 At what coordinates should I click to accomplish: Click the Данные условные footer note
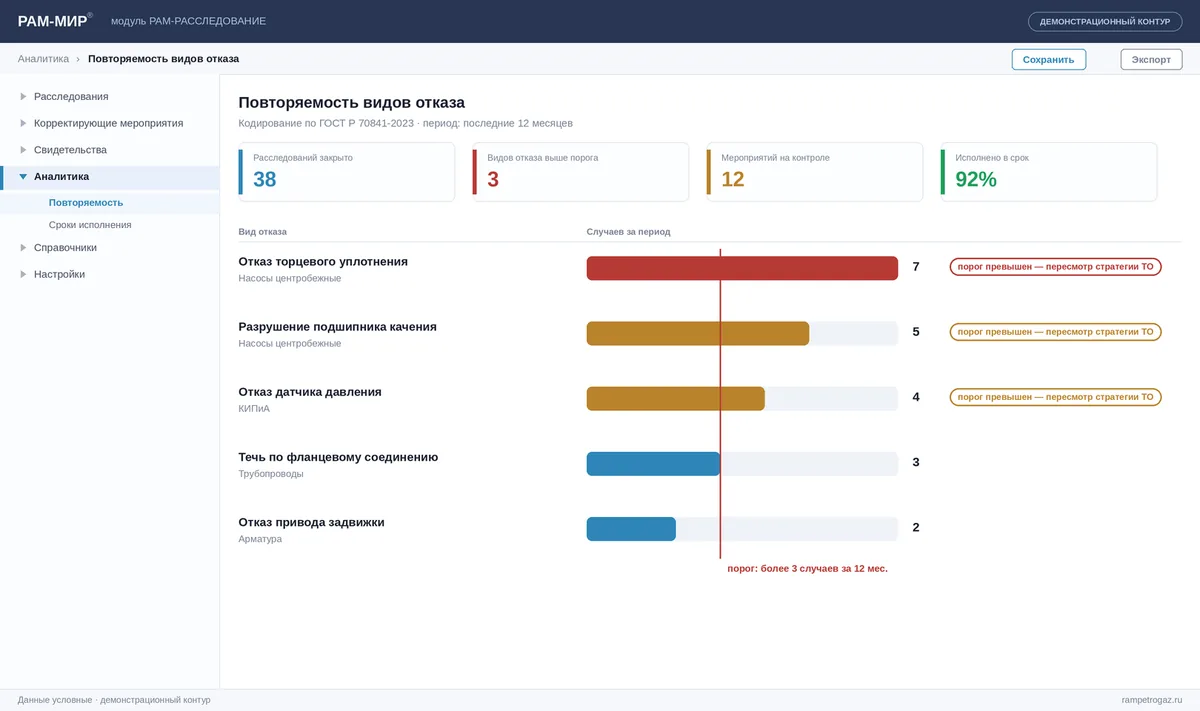114,700
